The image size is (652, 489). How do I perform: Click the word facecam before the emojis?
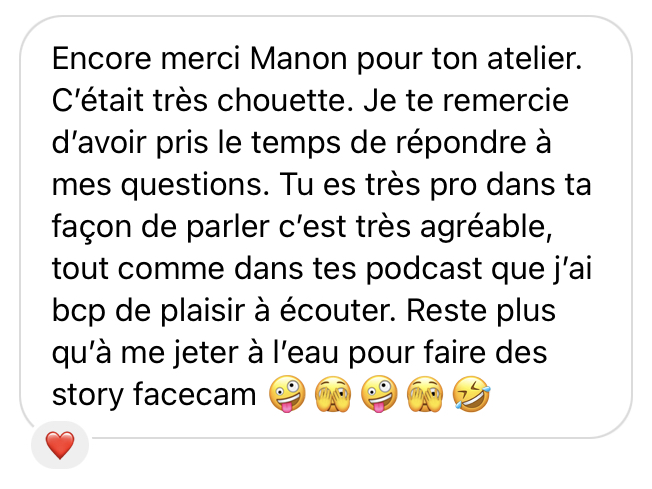[x=195, y=394]
